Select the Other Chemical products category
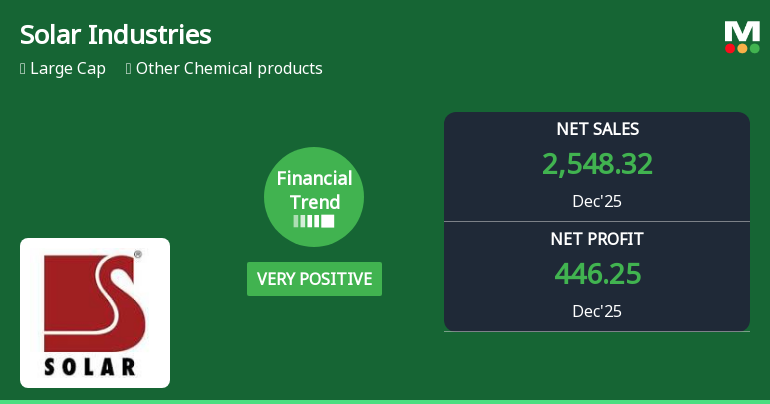 point(229,69)
